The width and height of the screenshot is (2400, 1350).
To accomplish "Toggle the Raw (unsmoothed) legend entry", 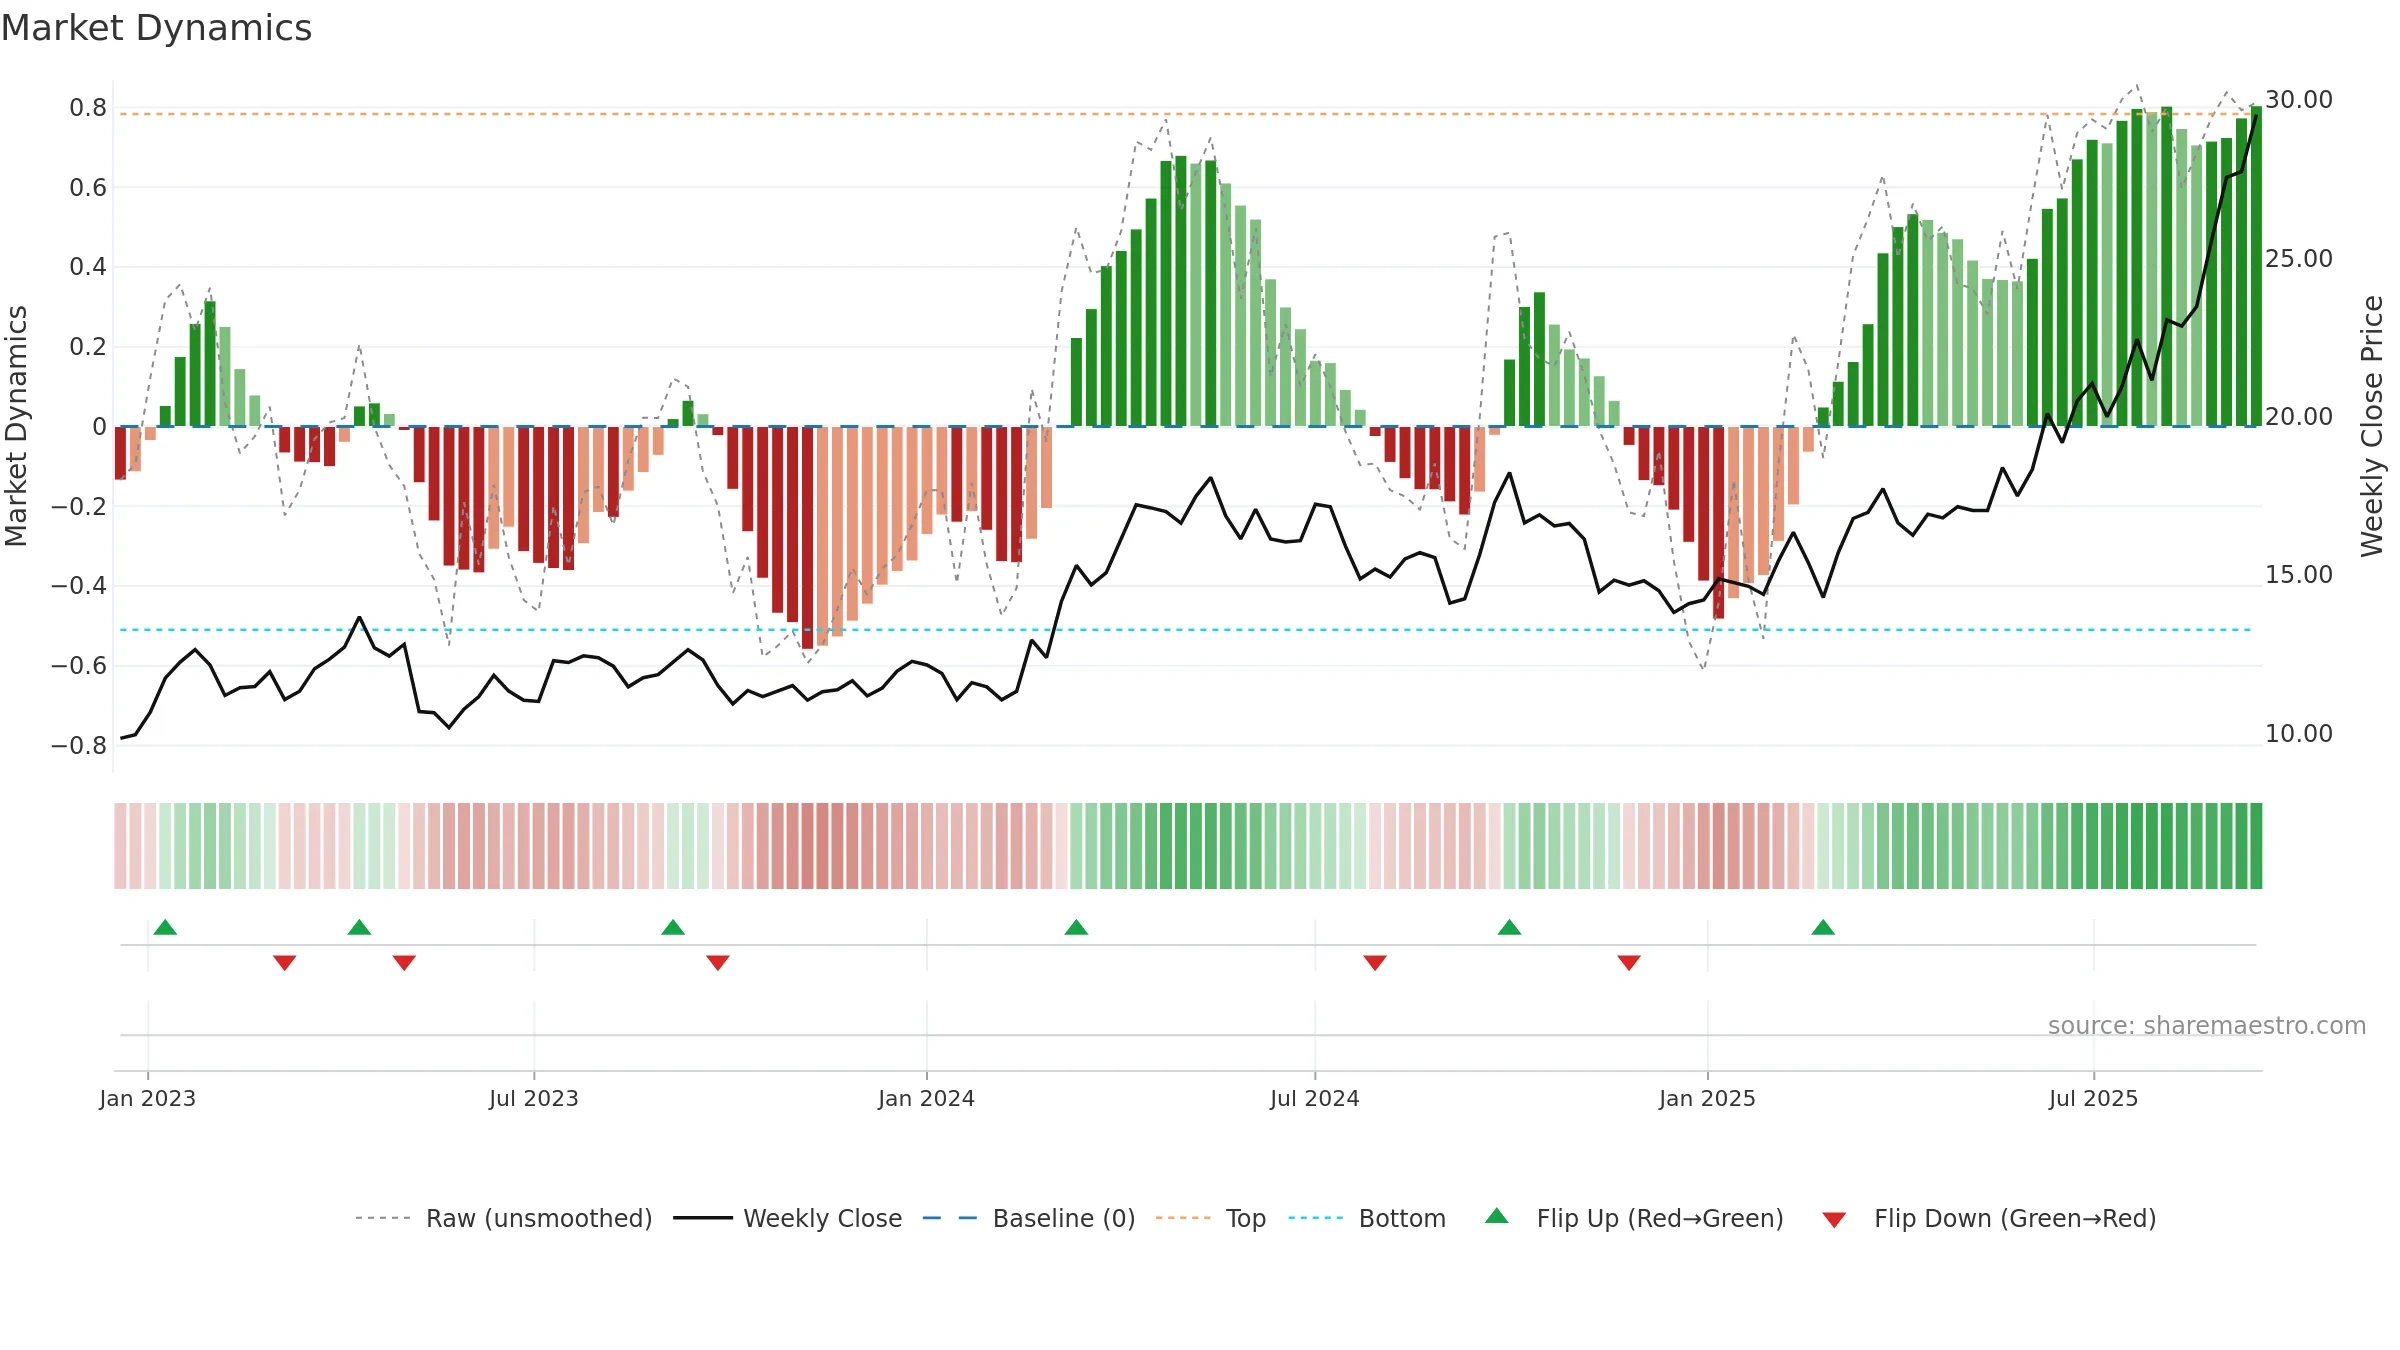I will click(x=539, y=1218).
